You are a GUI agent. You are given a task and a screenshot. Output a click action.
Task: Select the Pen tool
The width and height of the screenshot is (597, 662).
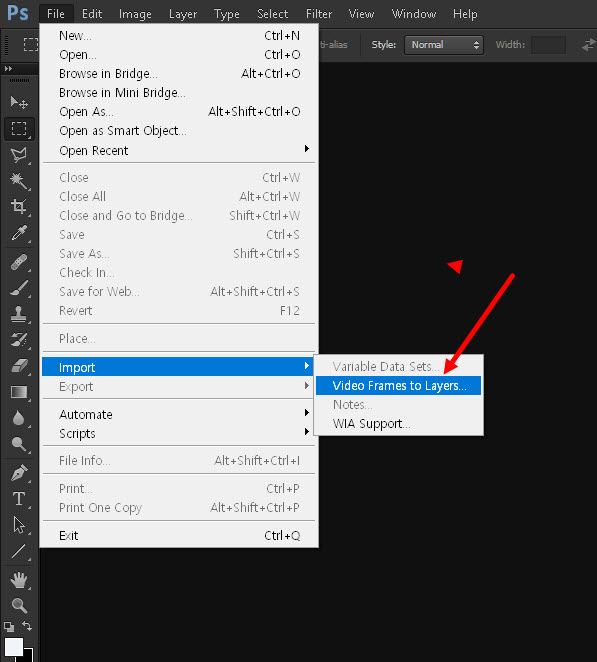19,473
